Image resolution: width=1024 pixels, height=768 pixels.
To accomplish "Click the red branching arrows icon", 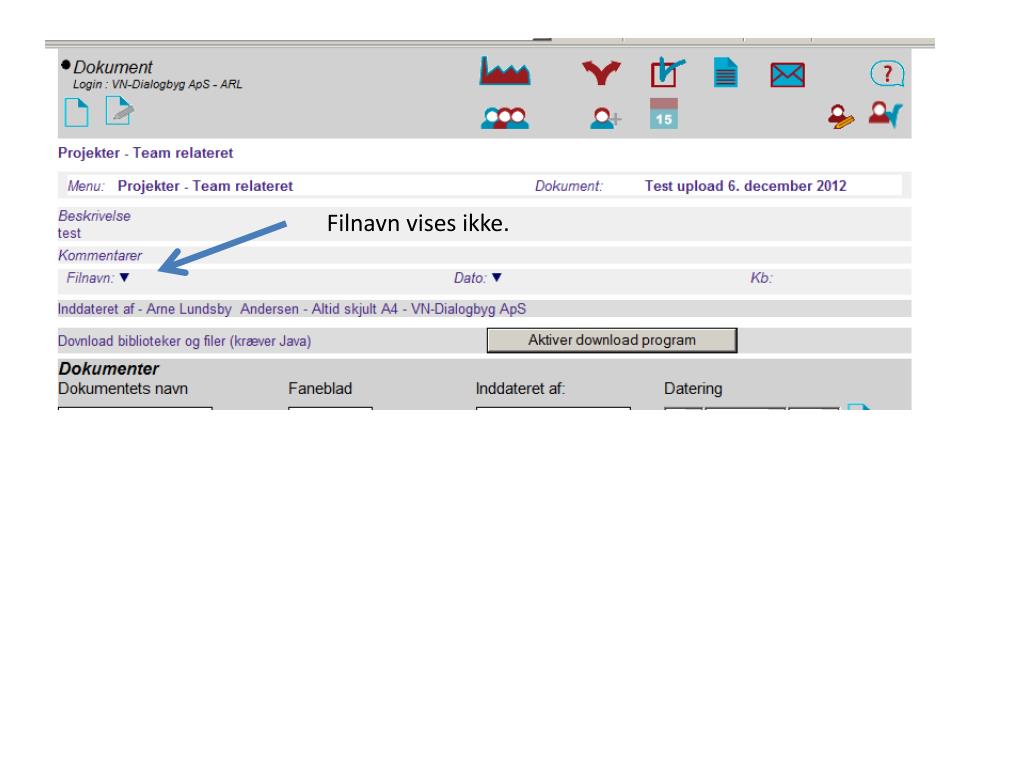I will coord(601,72).
